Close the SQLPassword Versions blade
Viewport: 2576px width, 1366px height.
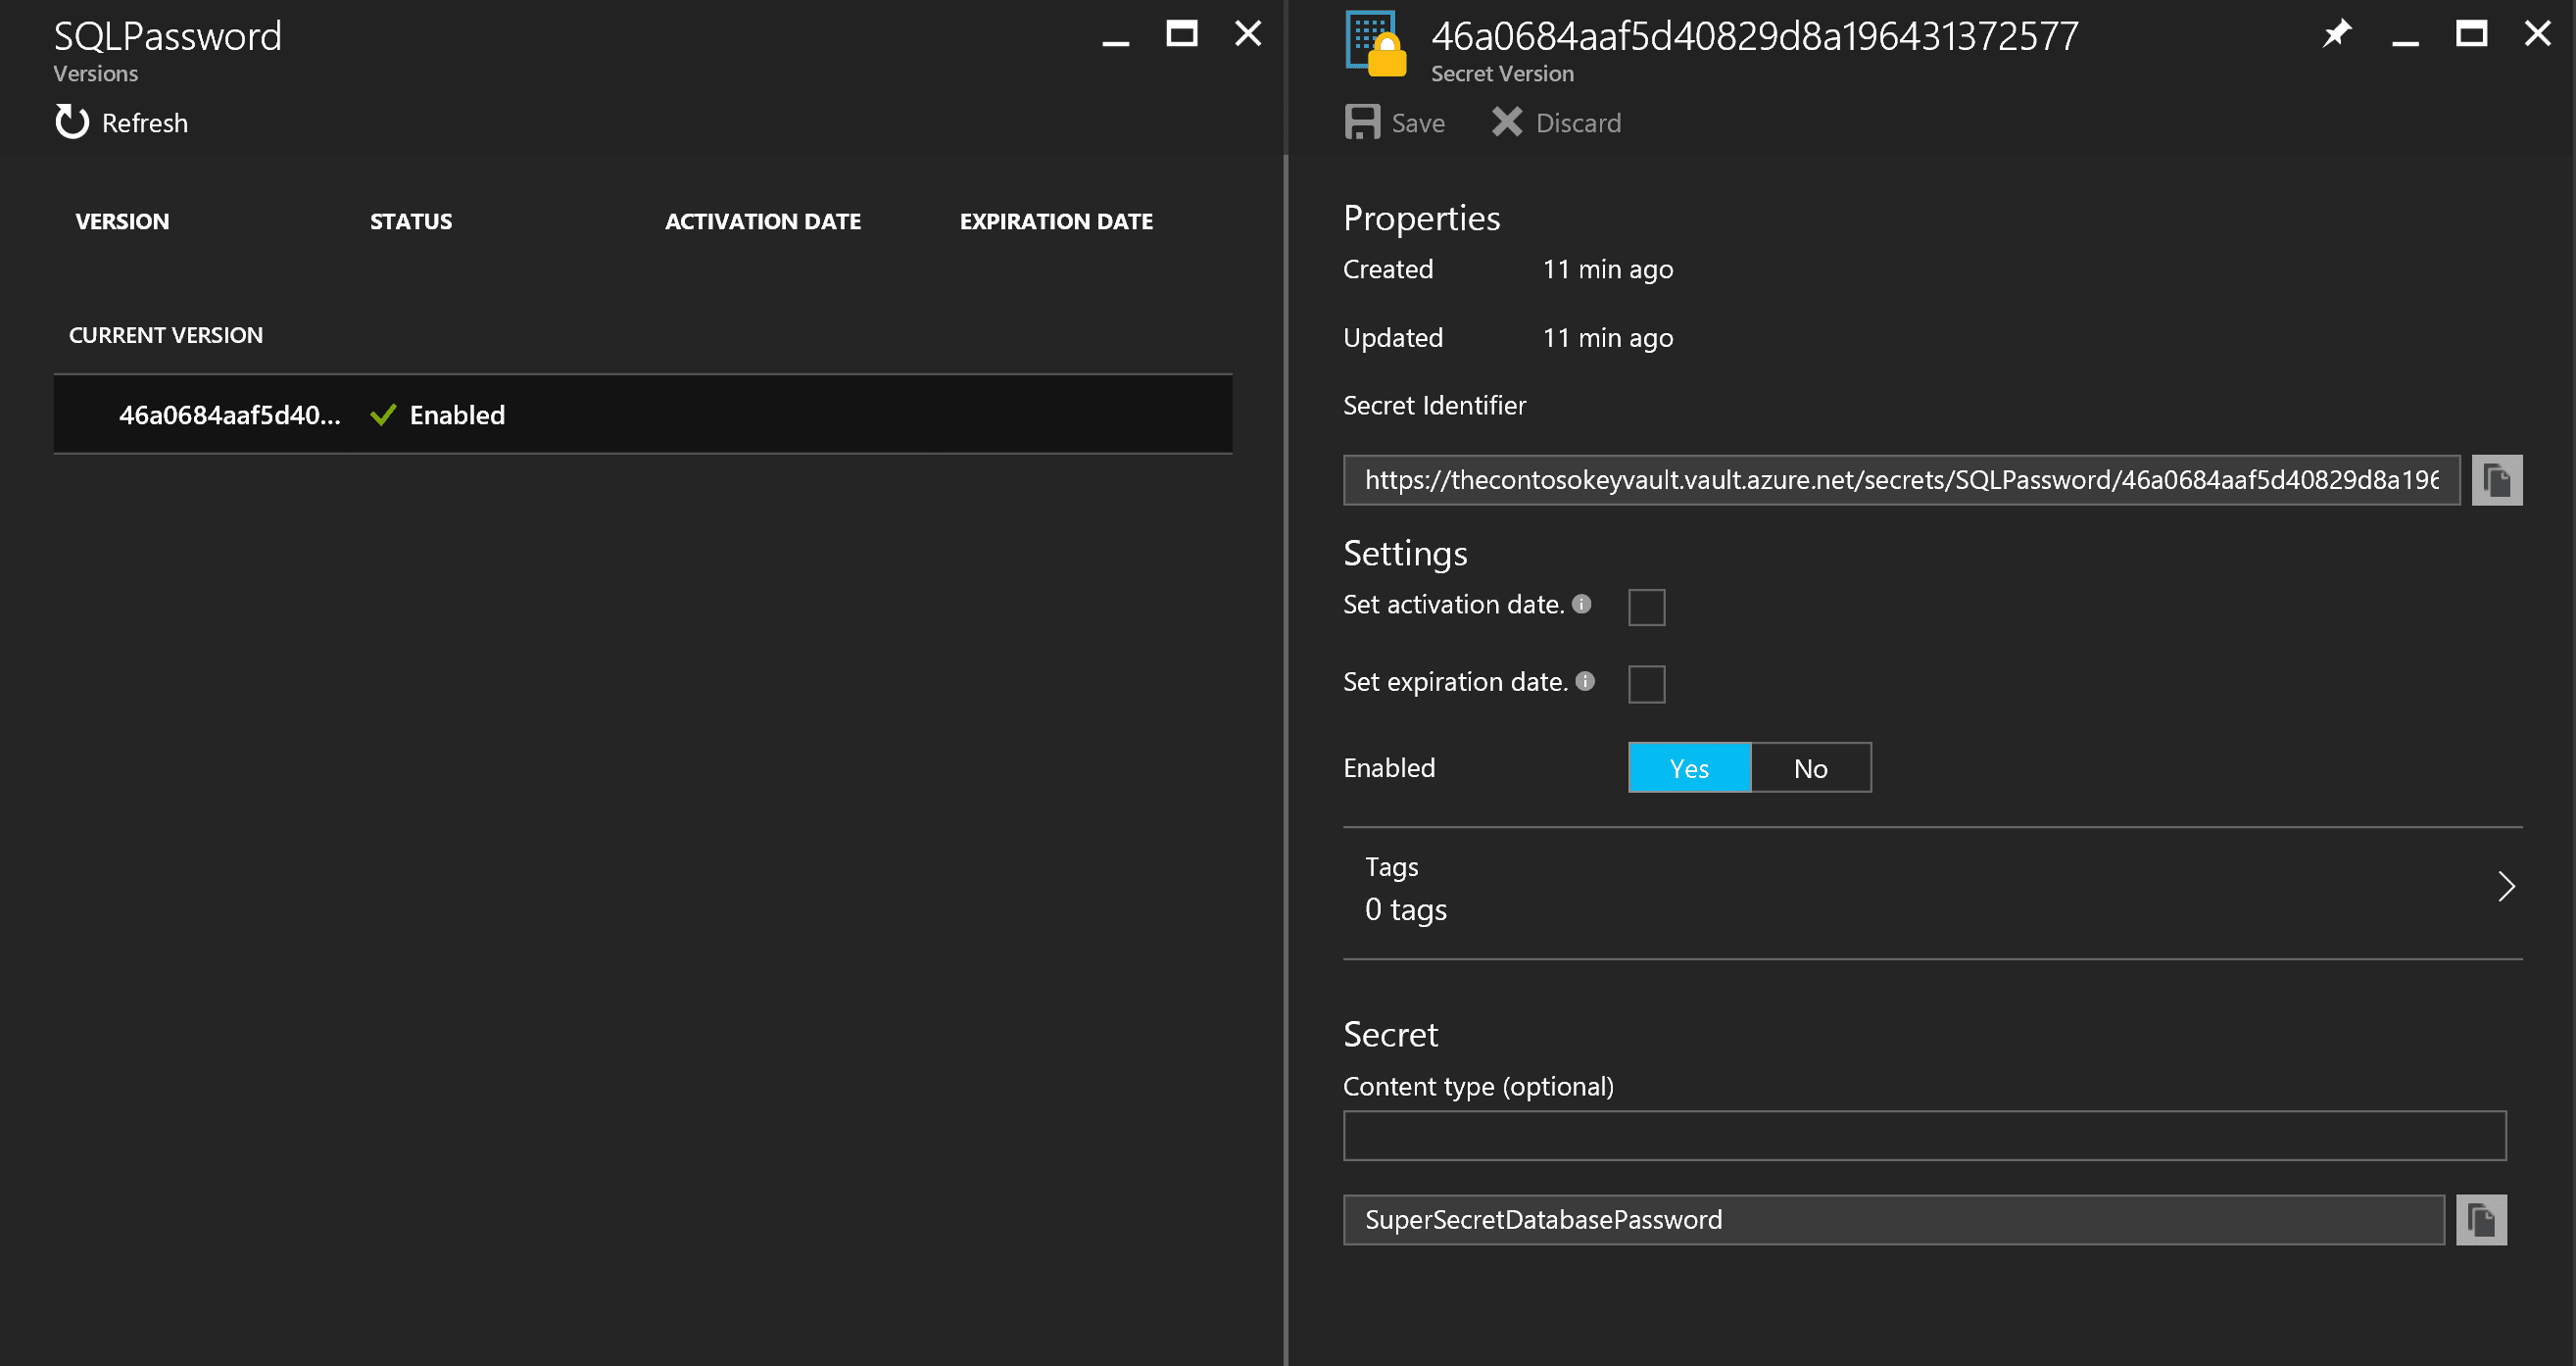1248,34
